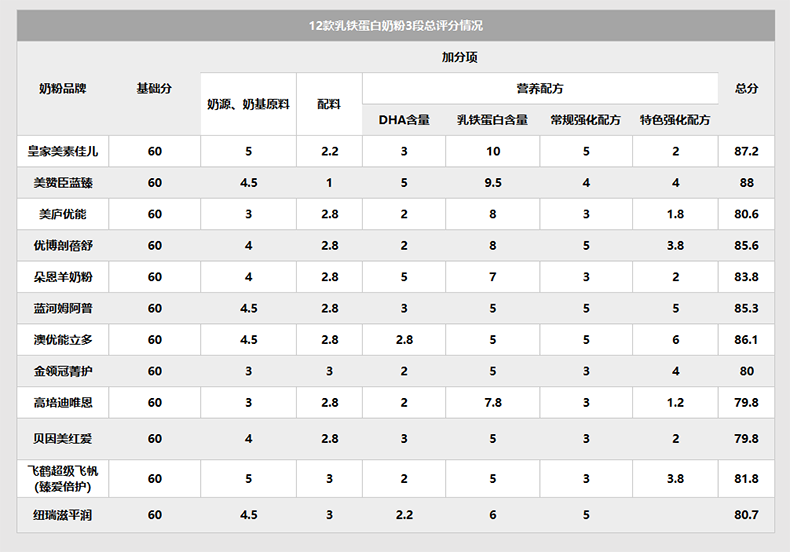Select total score 88 cell
Screen dimensions: 790x552
[746, 183]
